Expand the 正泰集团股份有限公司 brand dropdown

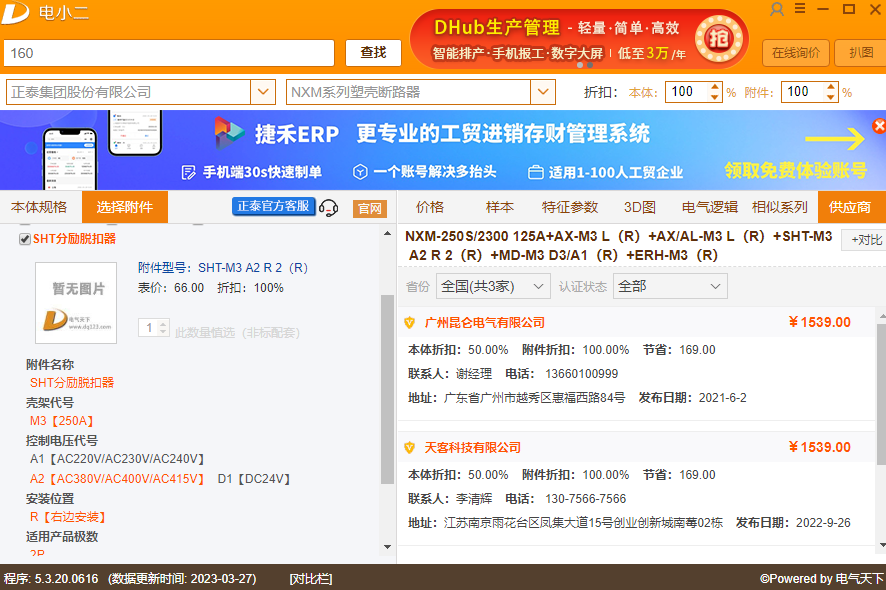click(x=263, y=92)
